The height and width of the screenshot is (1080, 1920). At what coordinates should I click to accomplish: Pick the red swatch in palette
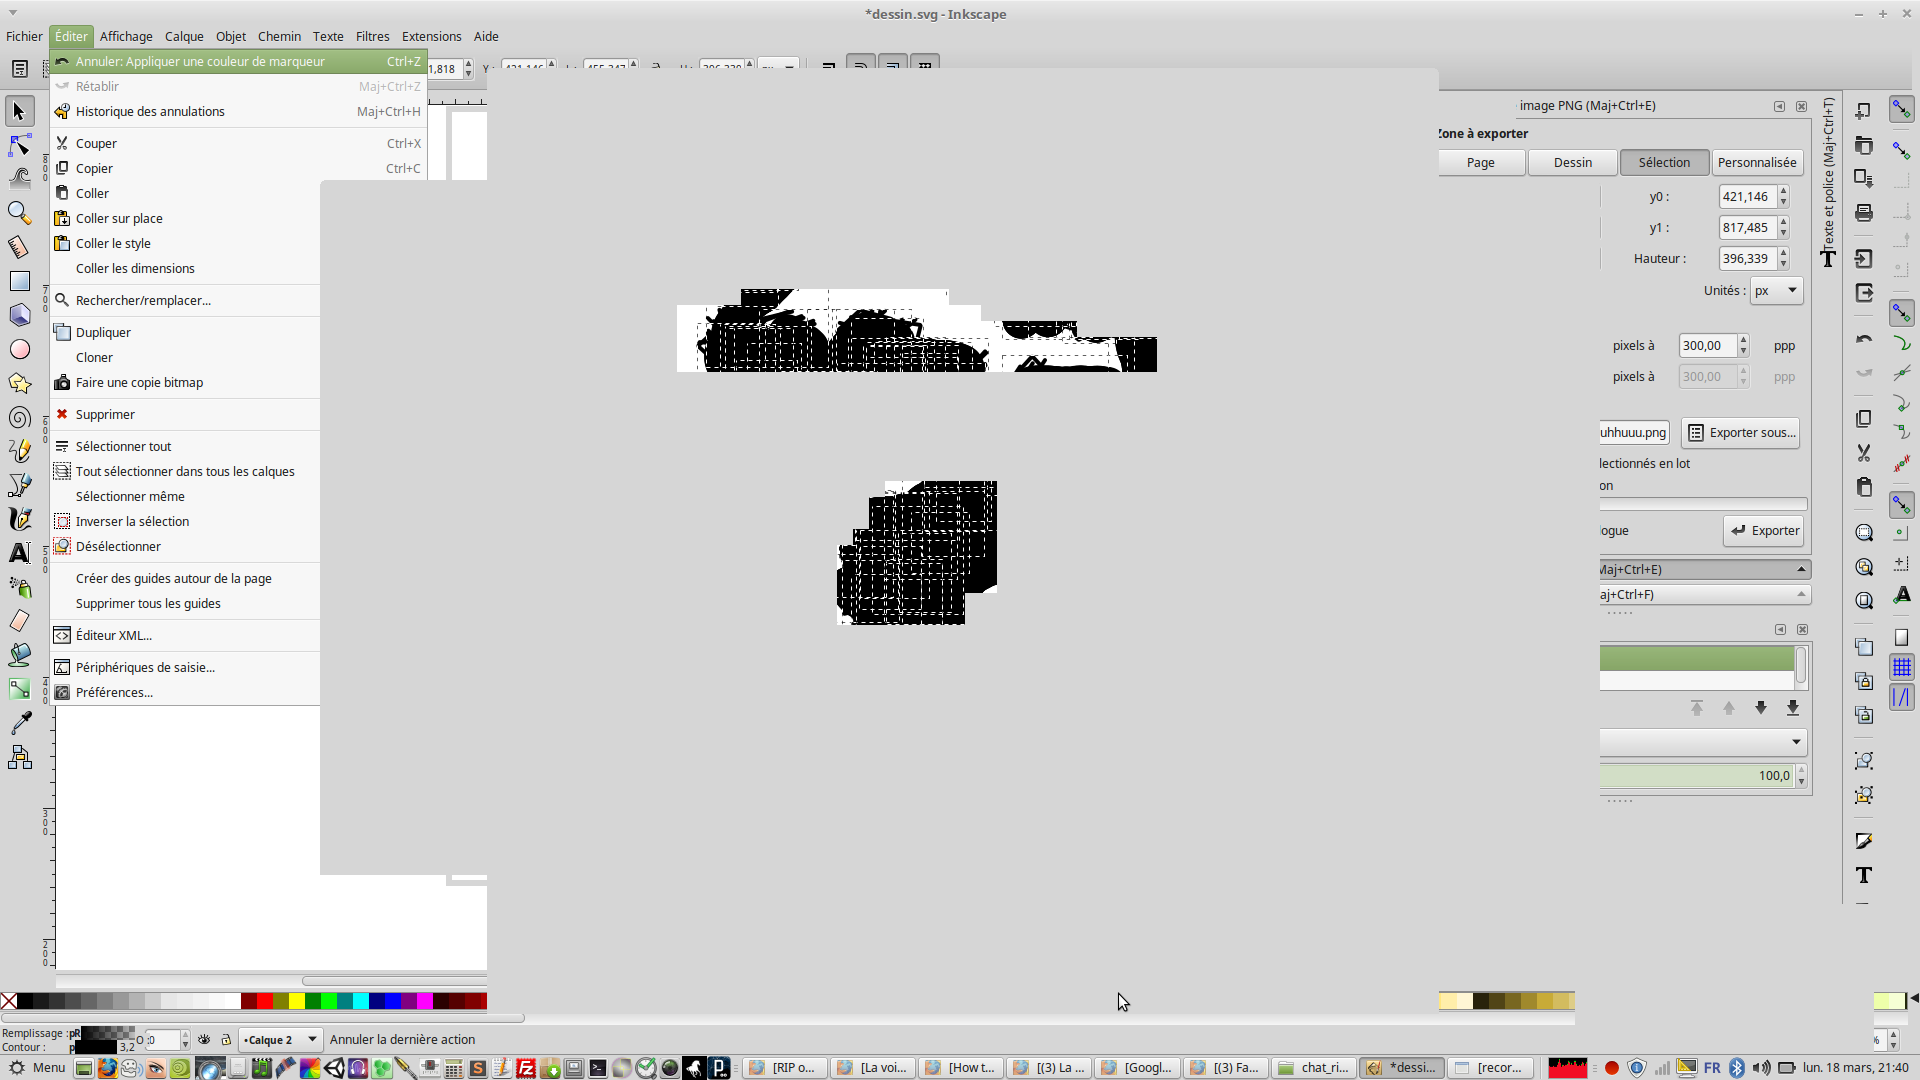[x=265, y=1001]
